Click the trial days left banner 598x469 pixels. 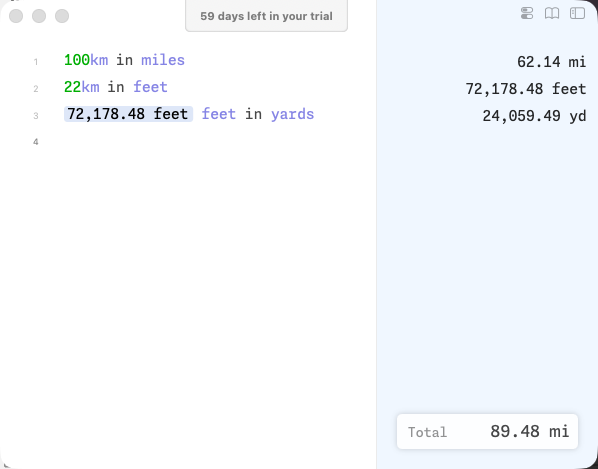click(266, 16)
